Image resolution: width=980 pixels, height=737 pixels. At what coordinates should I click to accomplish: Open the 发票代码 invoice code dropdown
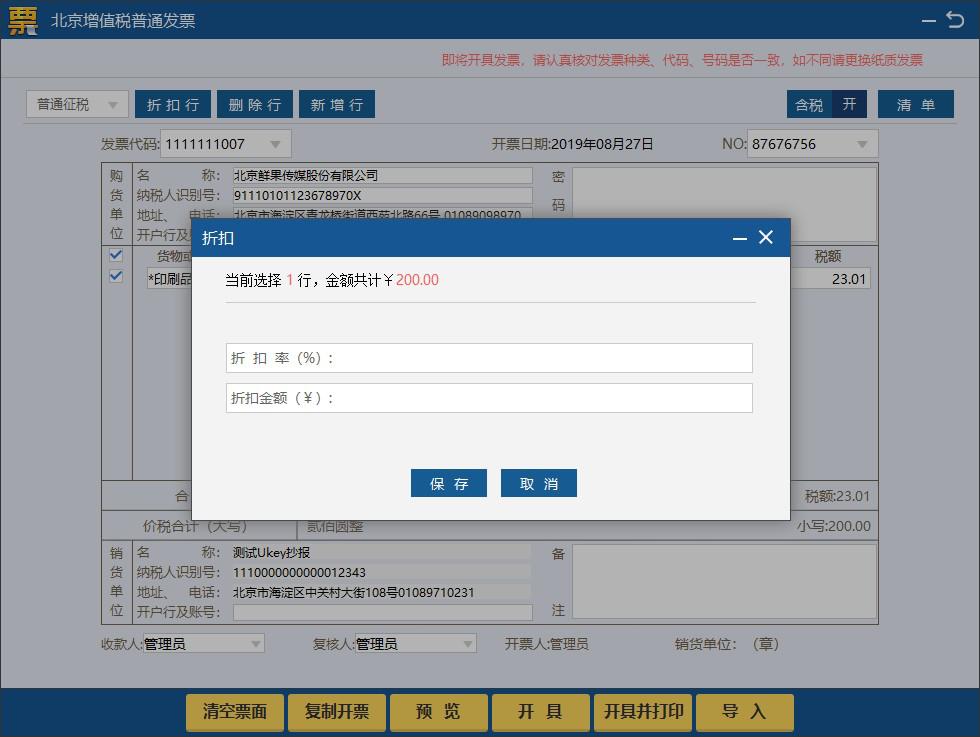click(277, 144)
